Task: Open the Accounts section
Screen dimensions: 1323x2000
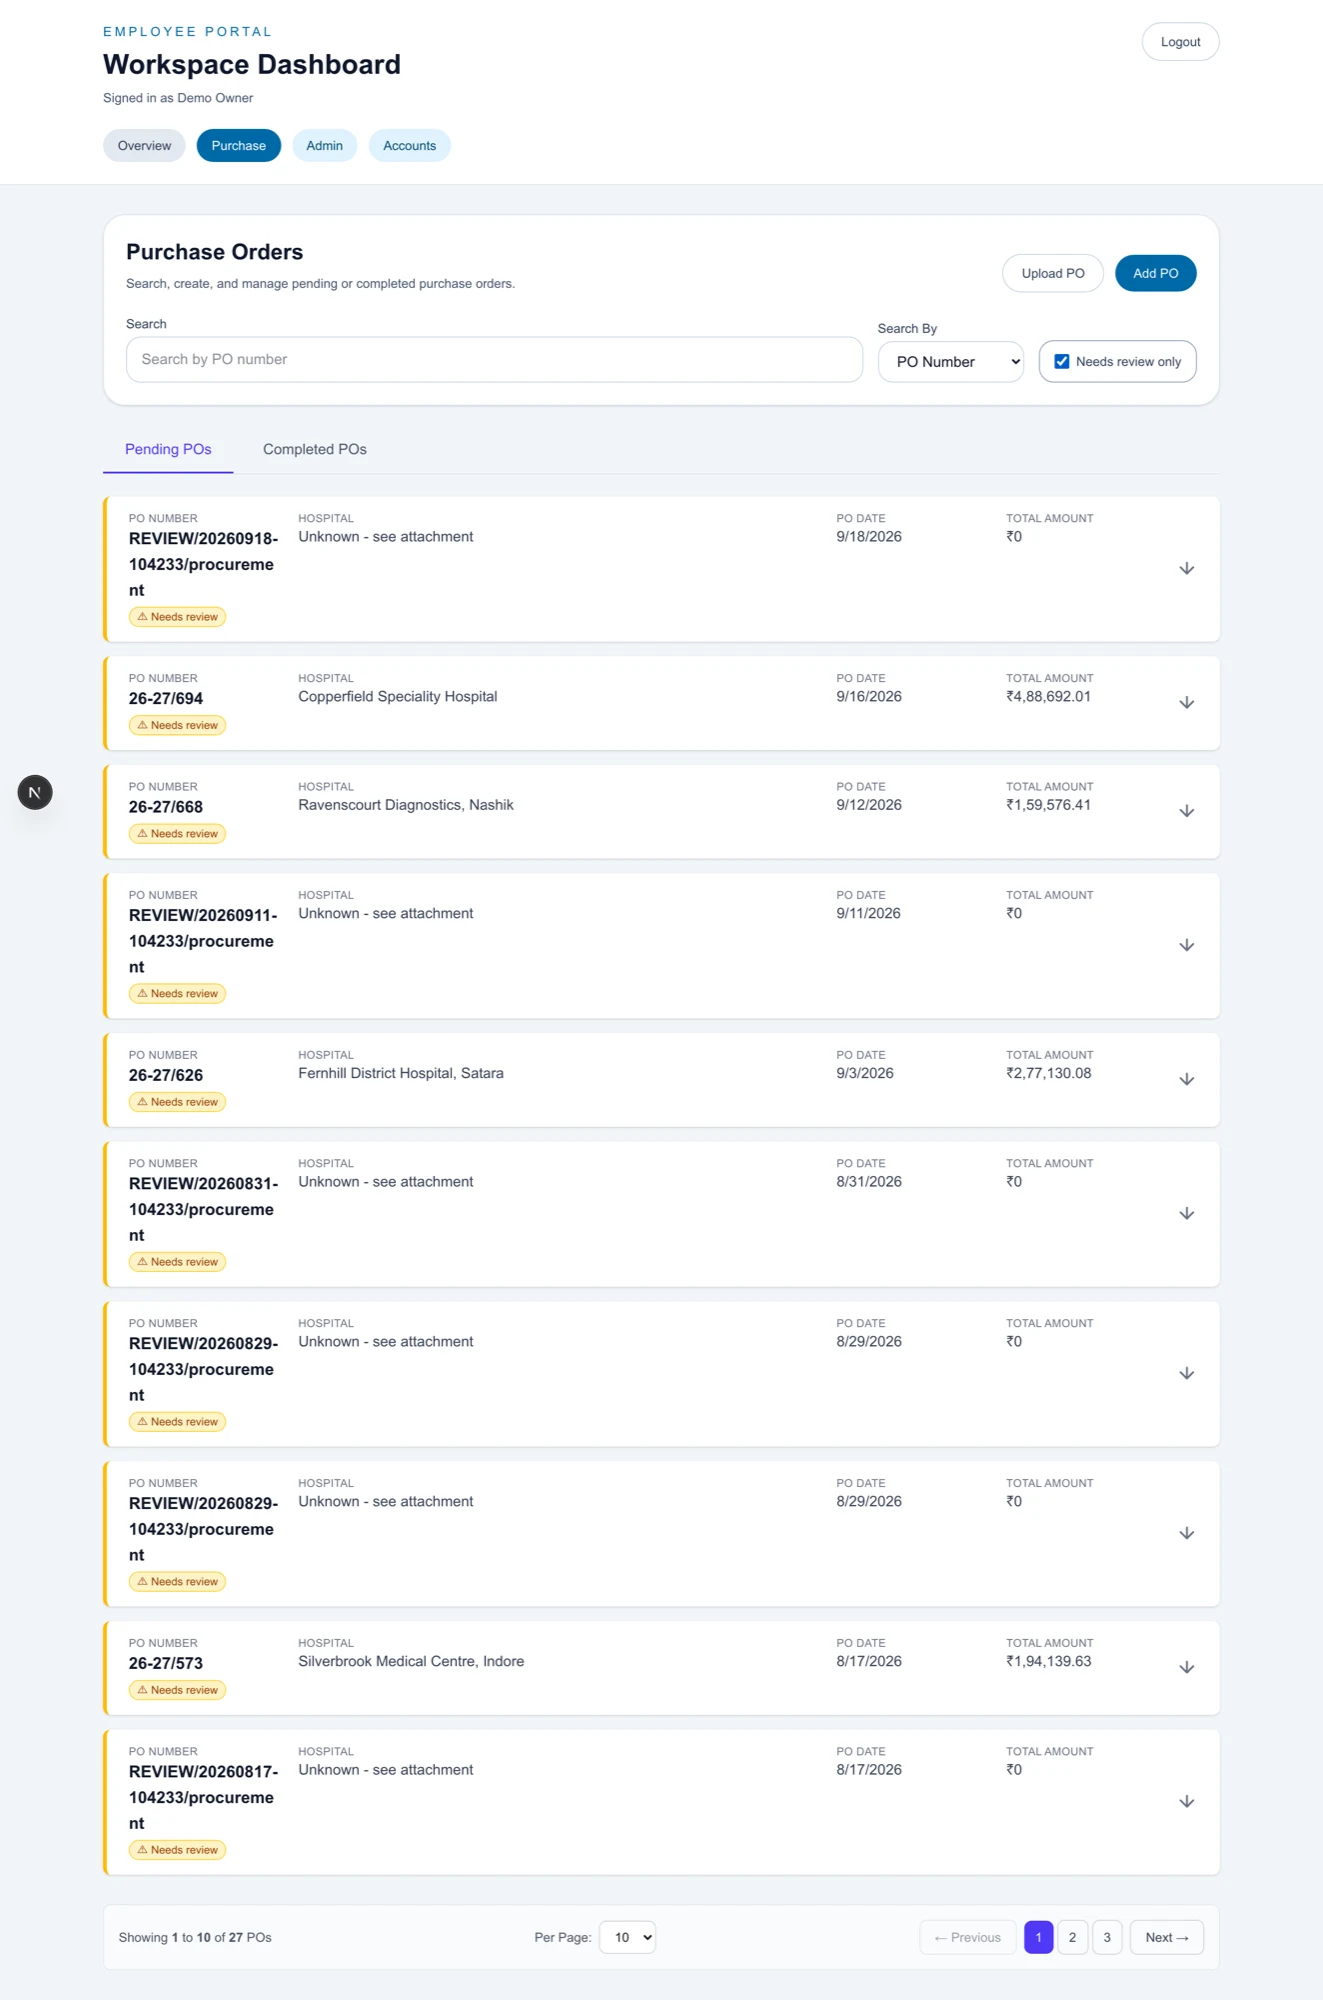Action: point(409,146)
